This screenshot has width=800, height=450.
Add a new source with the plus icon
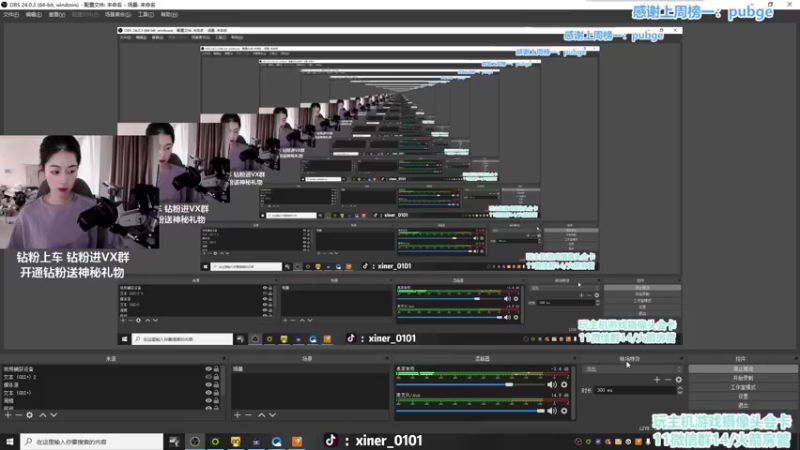pos(8,415)
